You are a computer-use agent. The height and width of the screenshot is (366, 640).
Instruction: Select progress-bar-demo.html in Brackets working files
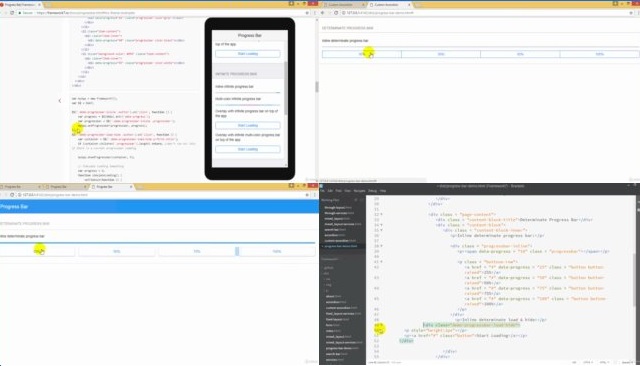pyautogui.click(x=341, y=246)
